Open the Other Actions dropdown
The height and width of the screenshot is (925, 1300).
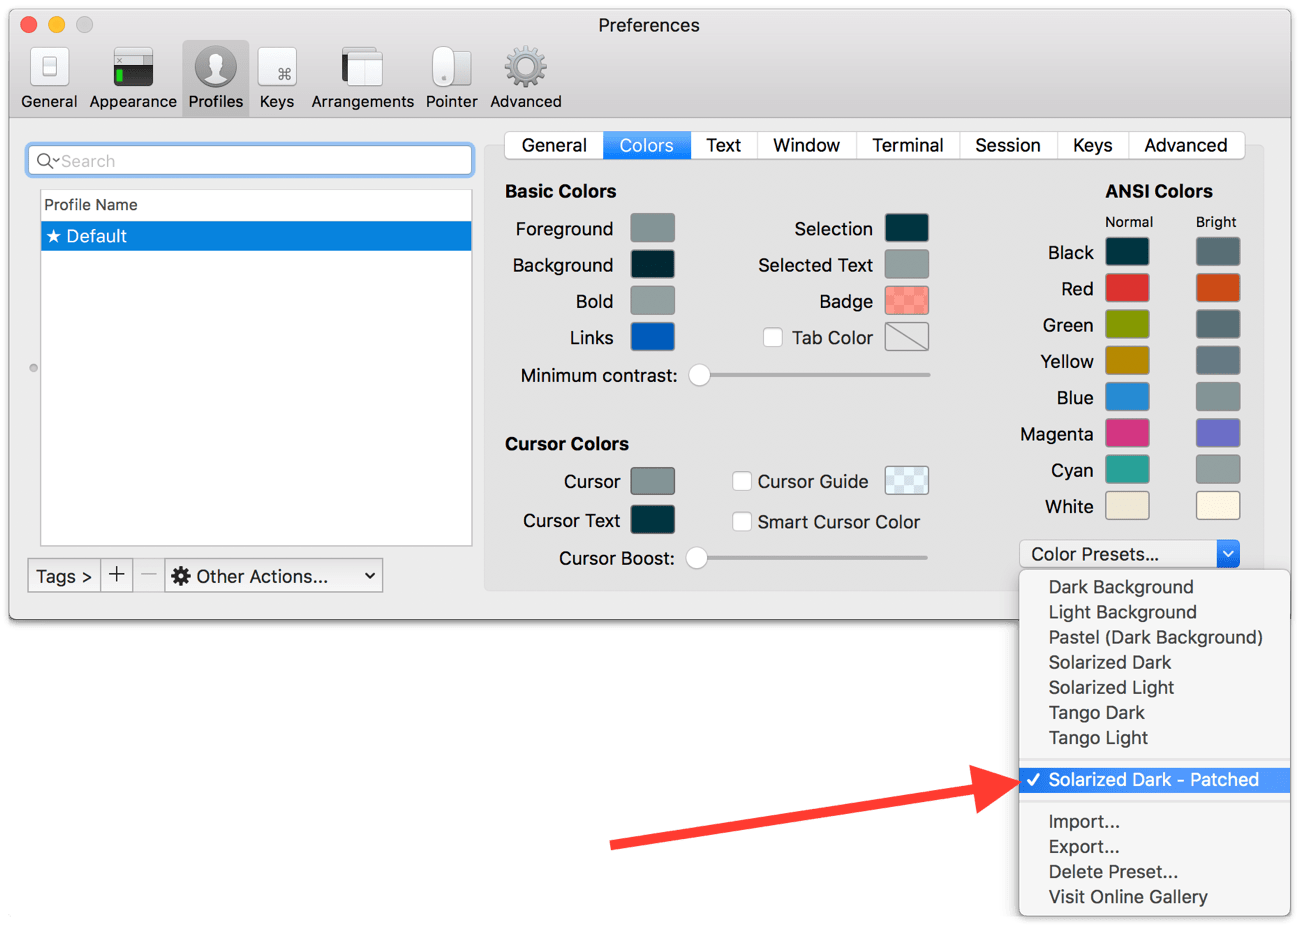coord(274,576)
